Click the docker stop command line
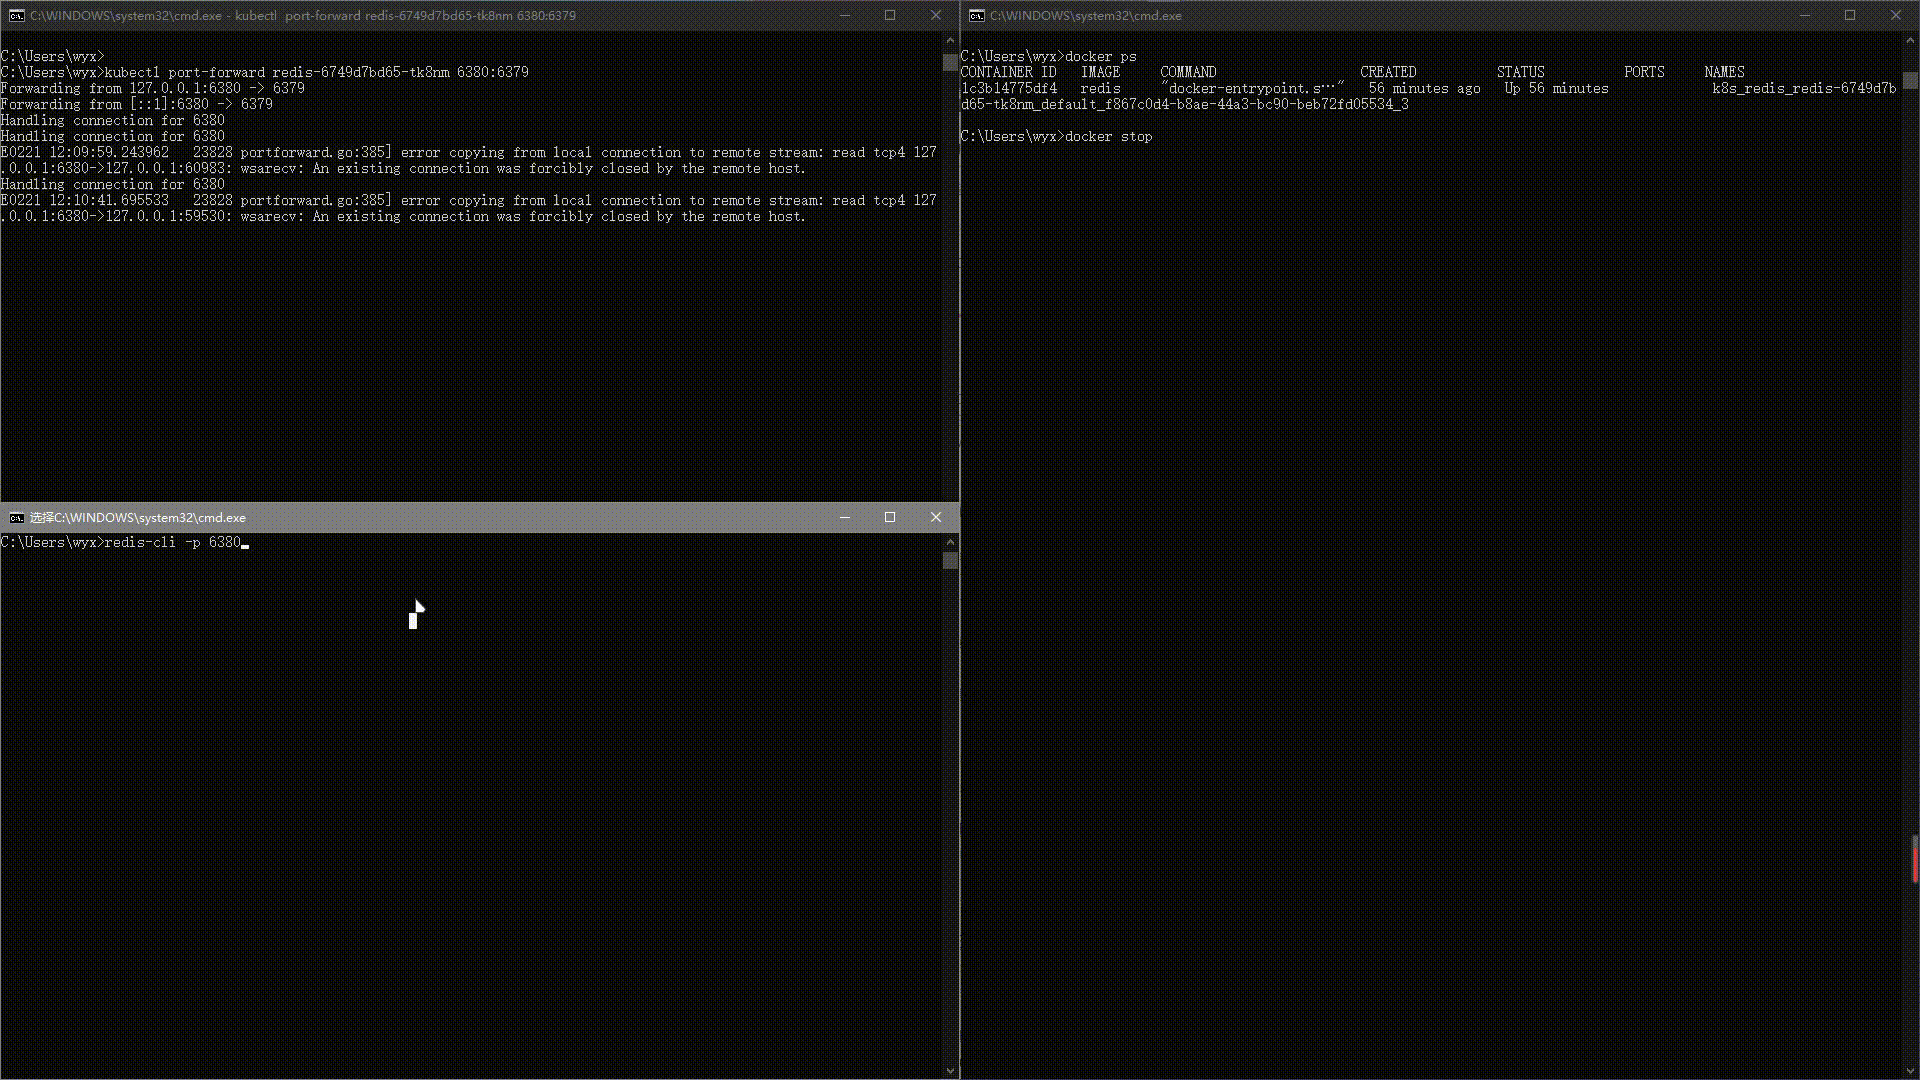This screenshot has height=1080, width=1920. point(1108,136)
